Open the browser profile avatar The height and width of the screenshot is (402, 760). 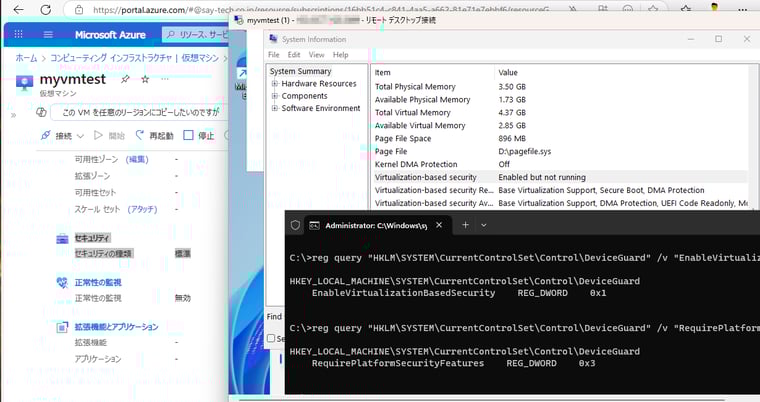tap(714, 7)
